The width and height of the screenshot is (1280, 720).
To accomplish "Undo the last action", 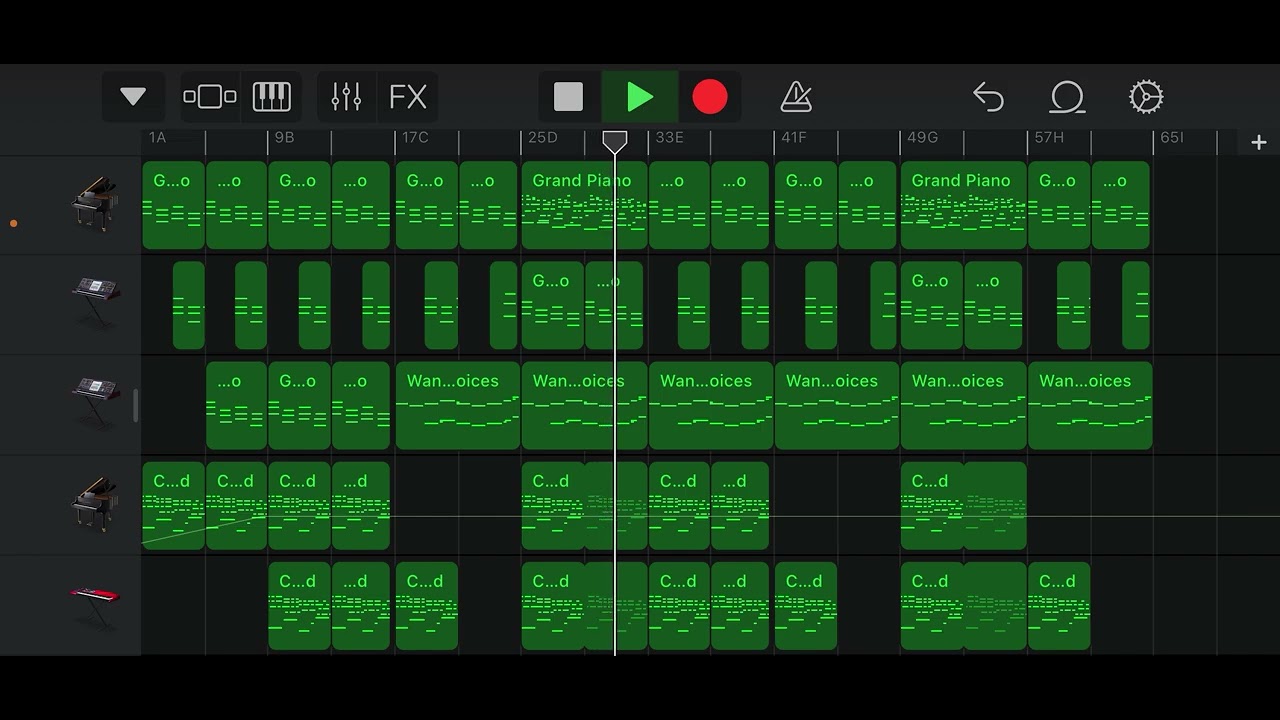I will (988, 97).
